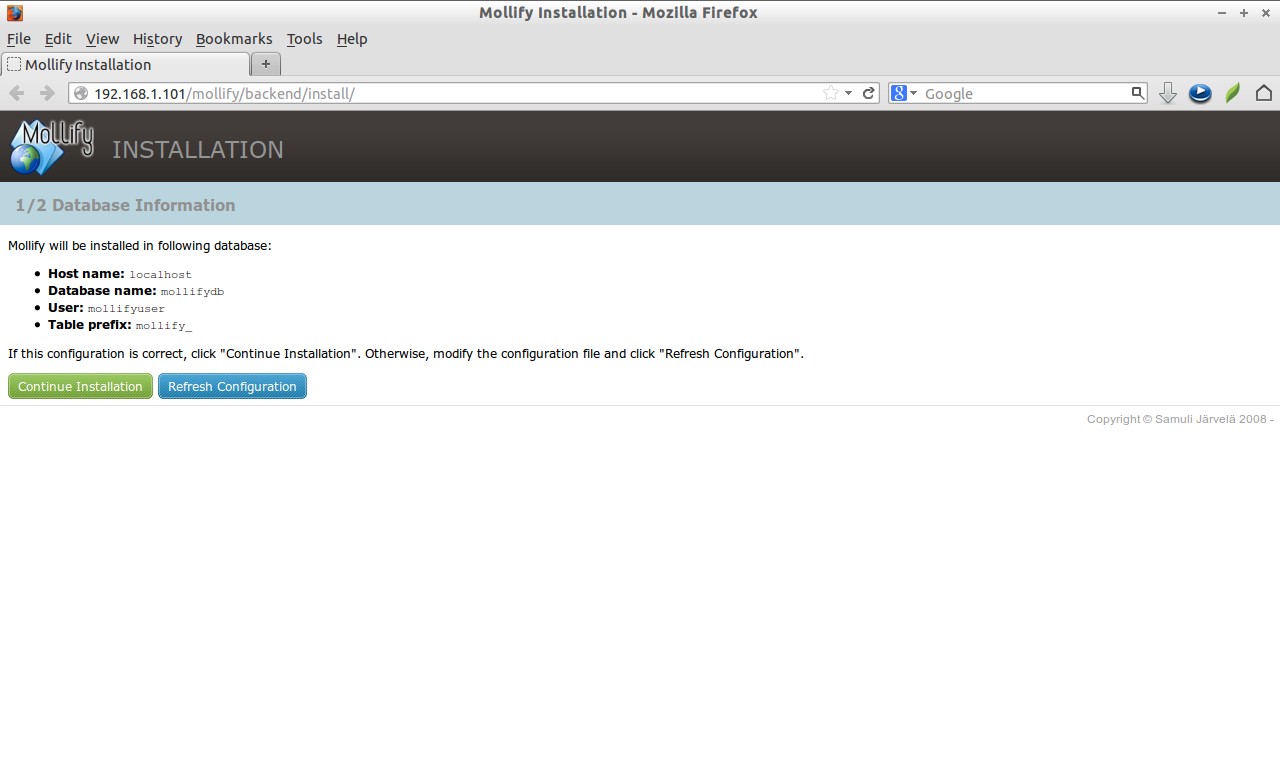Click the INSTALLATION header text
The height and width of the screenshot is (776, 1280).
tap(198, 149)
